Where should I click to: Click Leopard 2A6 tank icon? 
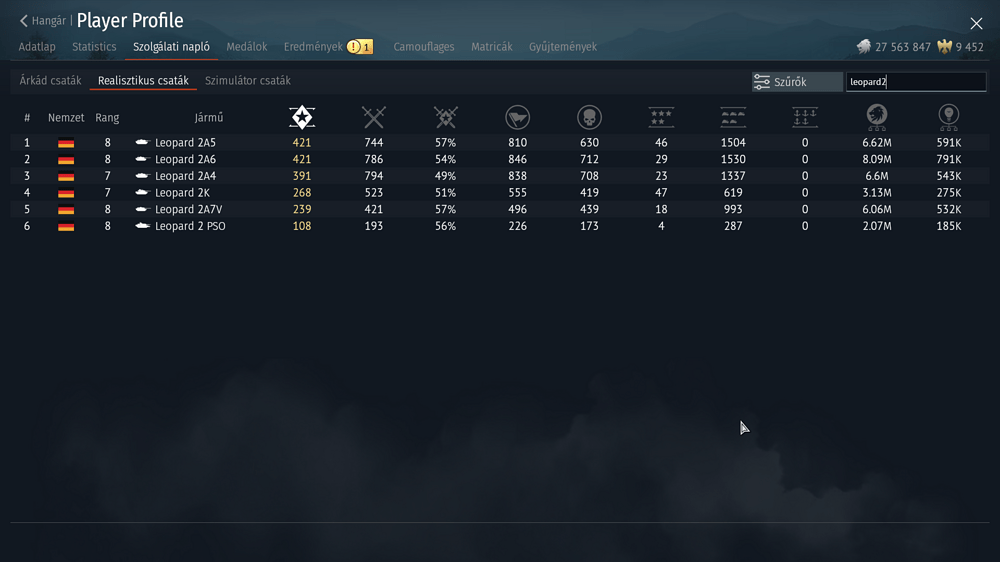[142, 159]
